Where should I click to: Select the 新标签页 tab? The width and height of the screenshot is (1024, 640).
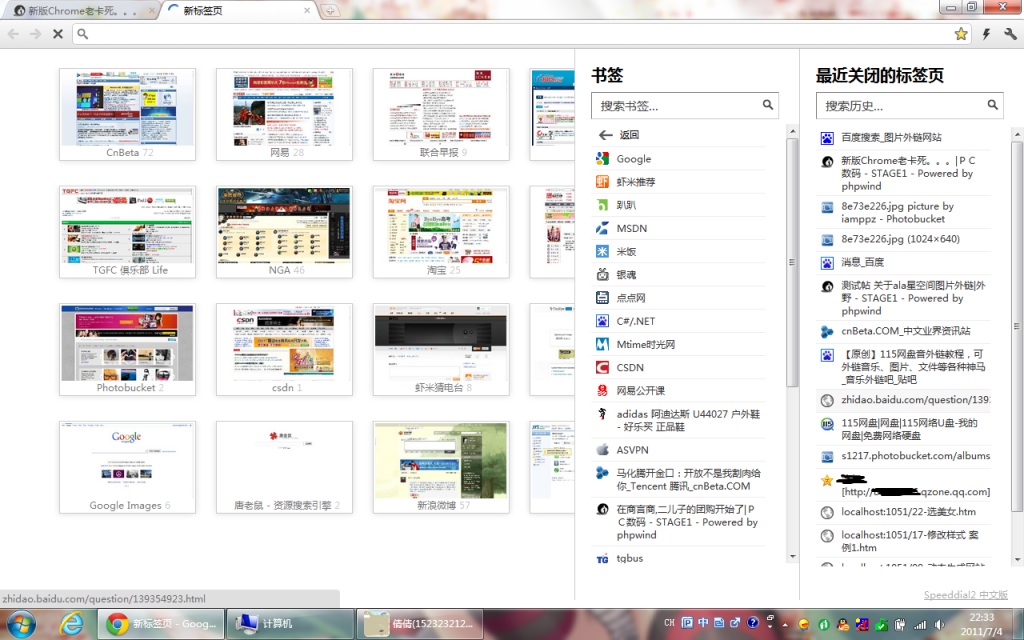tap(239, 10)
